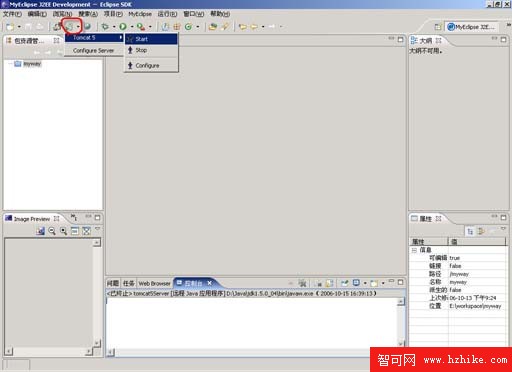Viewport: 512px width, 372px height.
Task: Select the myway project in the tree
Action: (32, 64)
